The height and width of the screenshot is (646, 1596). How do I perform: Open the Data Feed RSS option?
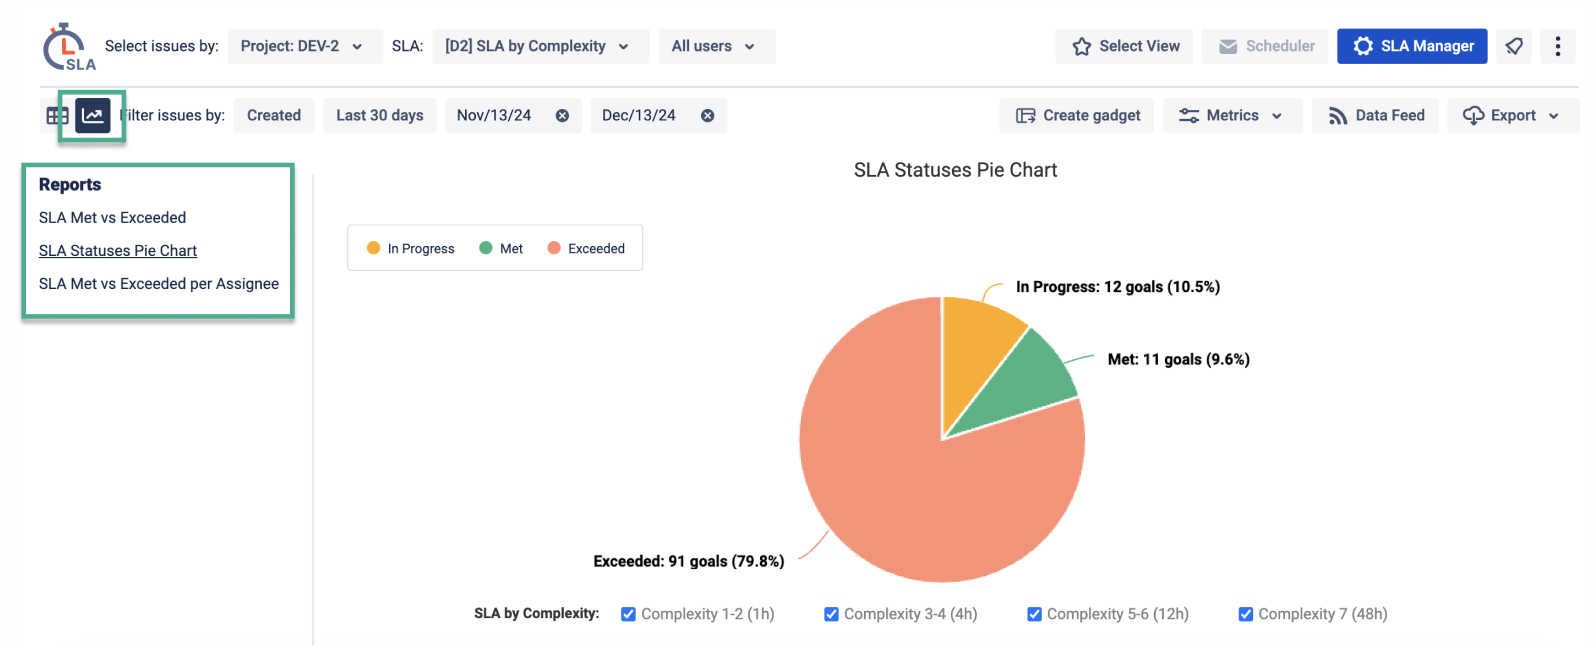click(x=1376, y=116)
